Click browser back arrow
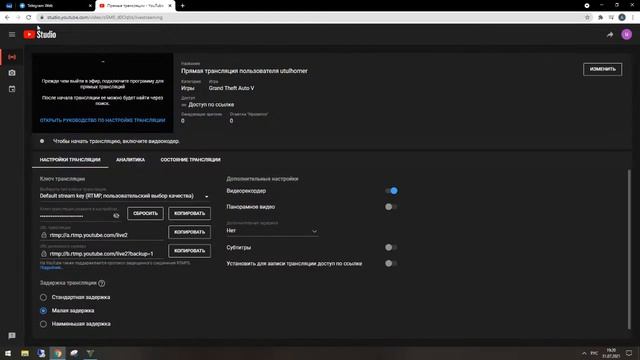The width and height of the screenshot is (640, 360). click(7, 18)
